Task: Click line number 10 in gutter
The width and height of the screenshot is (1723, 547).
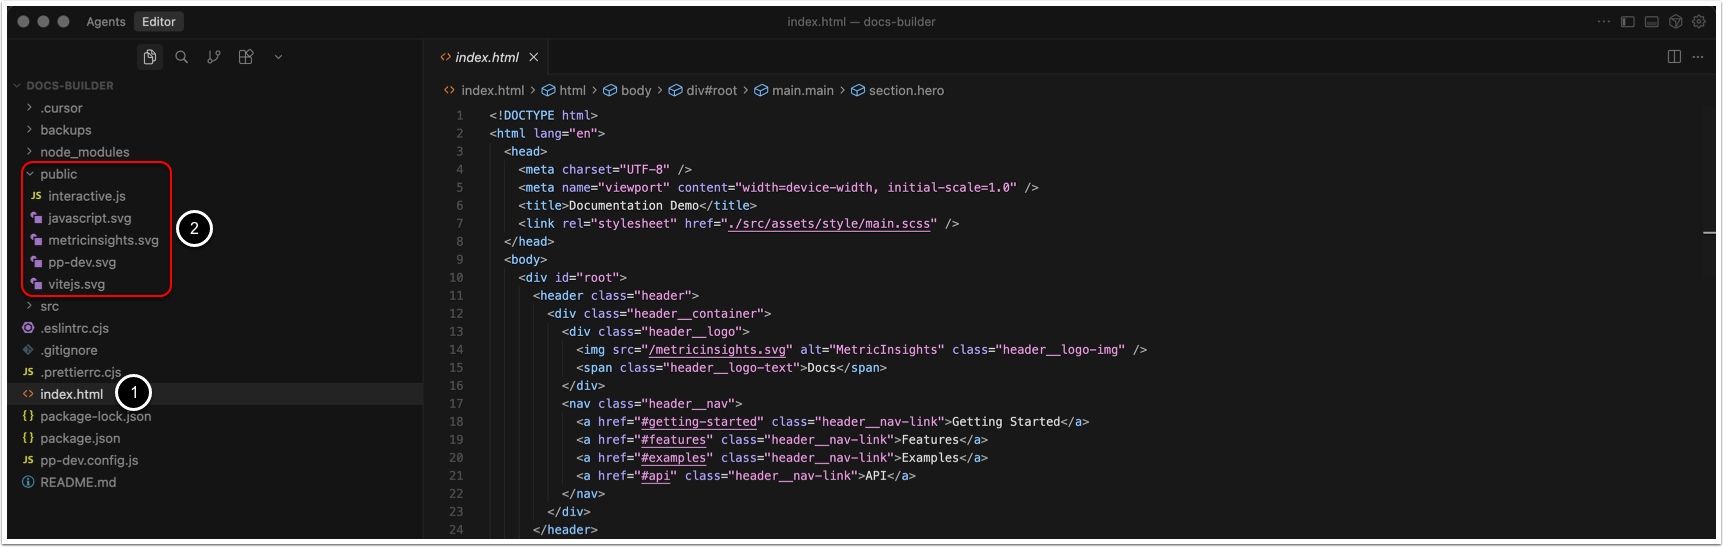Action: (456, 278)
